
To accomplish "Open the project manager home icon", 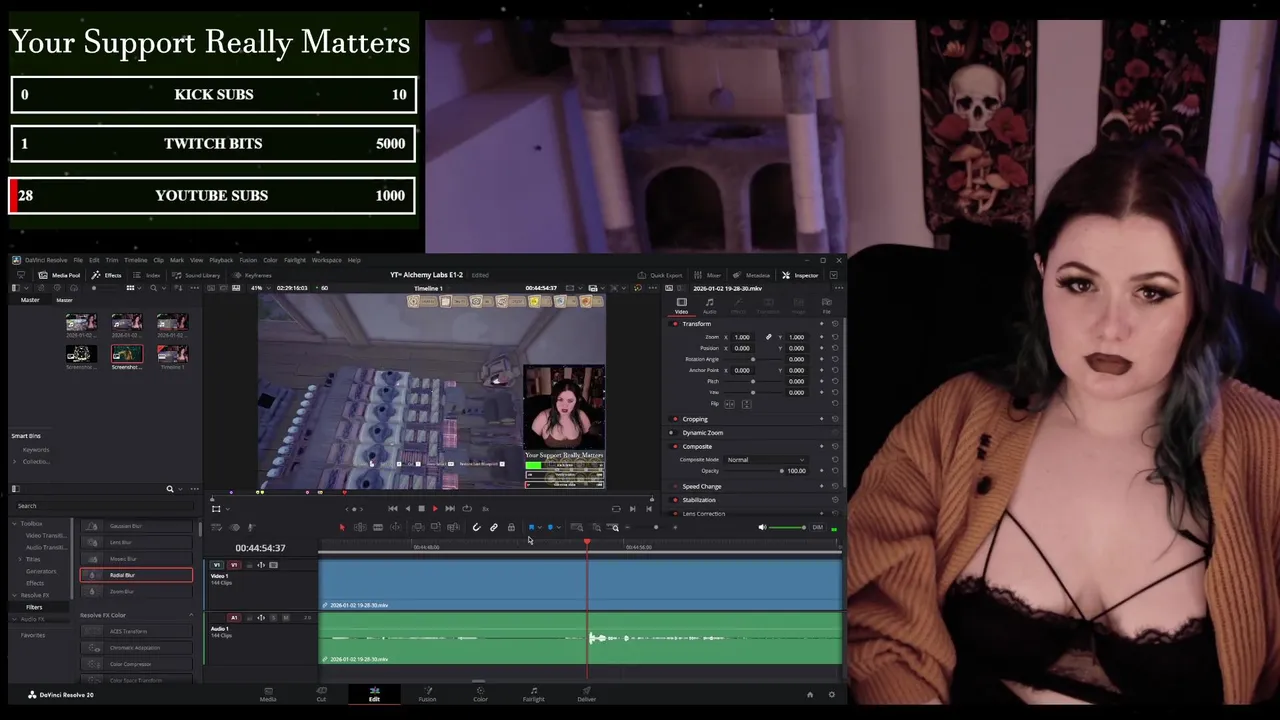I will [x=810, y=694].
